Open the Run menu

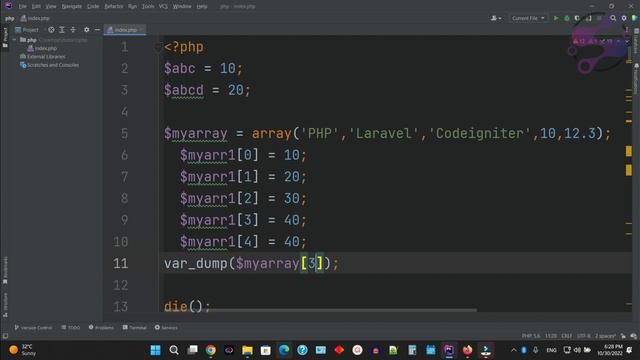[132, 7]
